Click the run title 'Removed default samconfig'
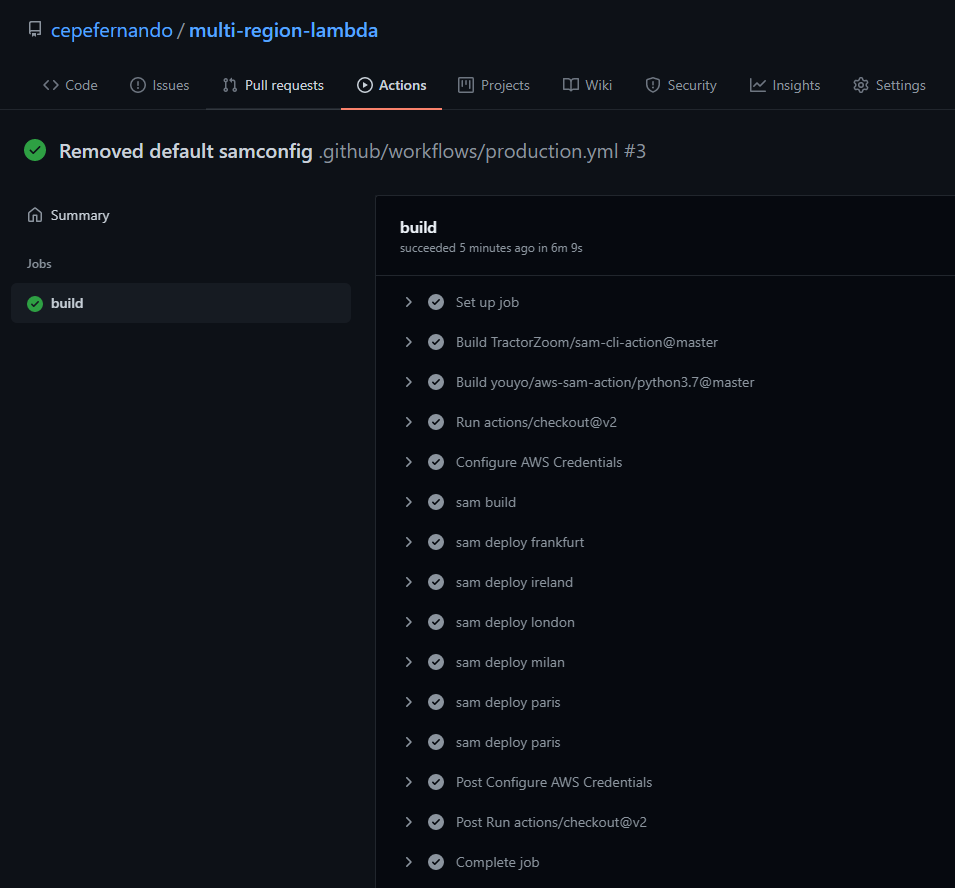Viewport: 955px width, 888px height. click(x=186, y=151)
